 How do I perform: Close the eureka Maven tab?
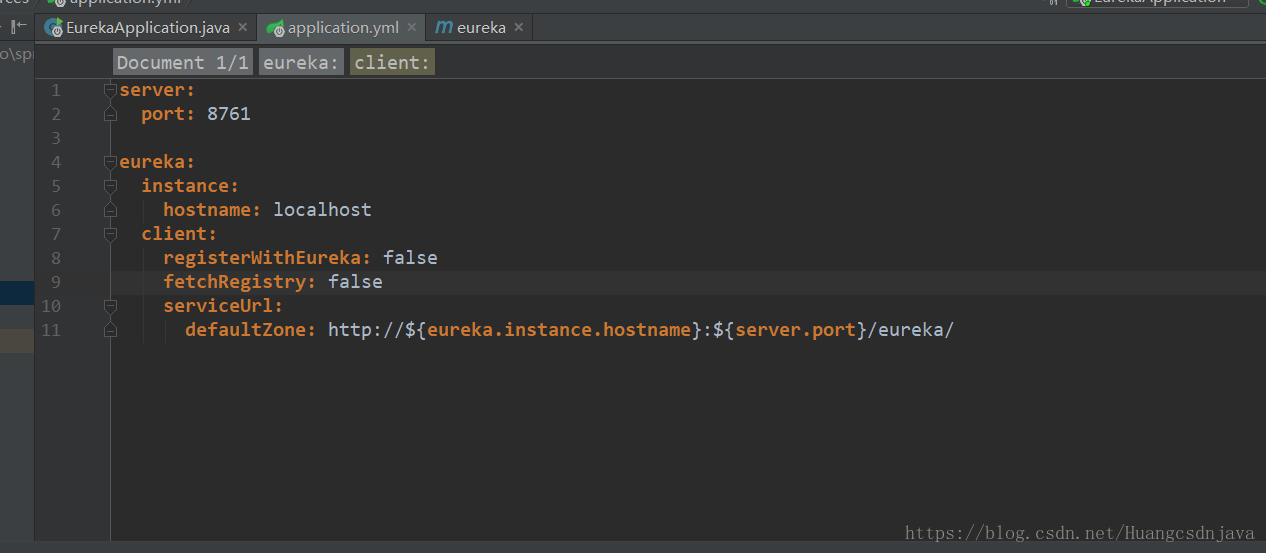(518, 28)
